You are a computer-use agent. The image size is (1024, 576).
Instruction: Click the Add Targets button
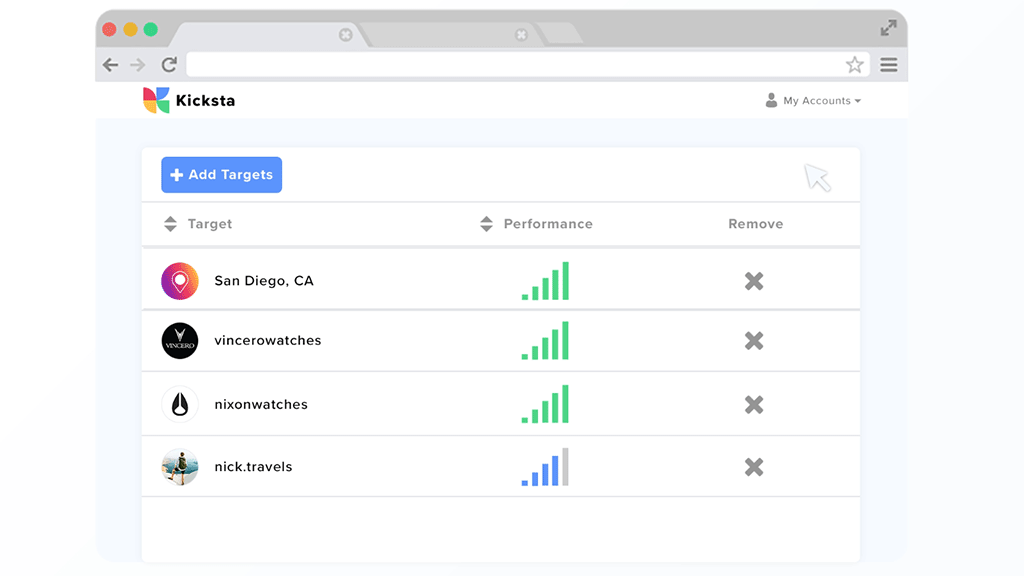pyautogui.click(x=222, y=175)
